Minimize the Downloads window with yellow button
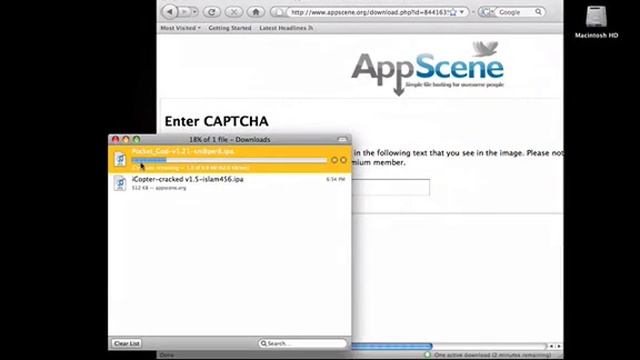Image resolution: width=640 pixels, height=360 pixels. (126, 140)
